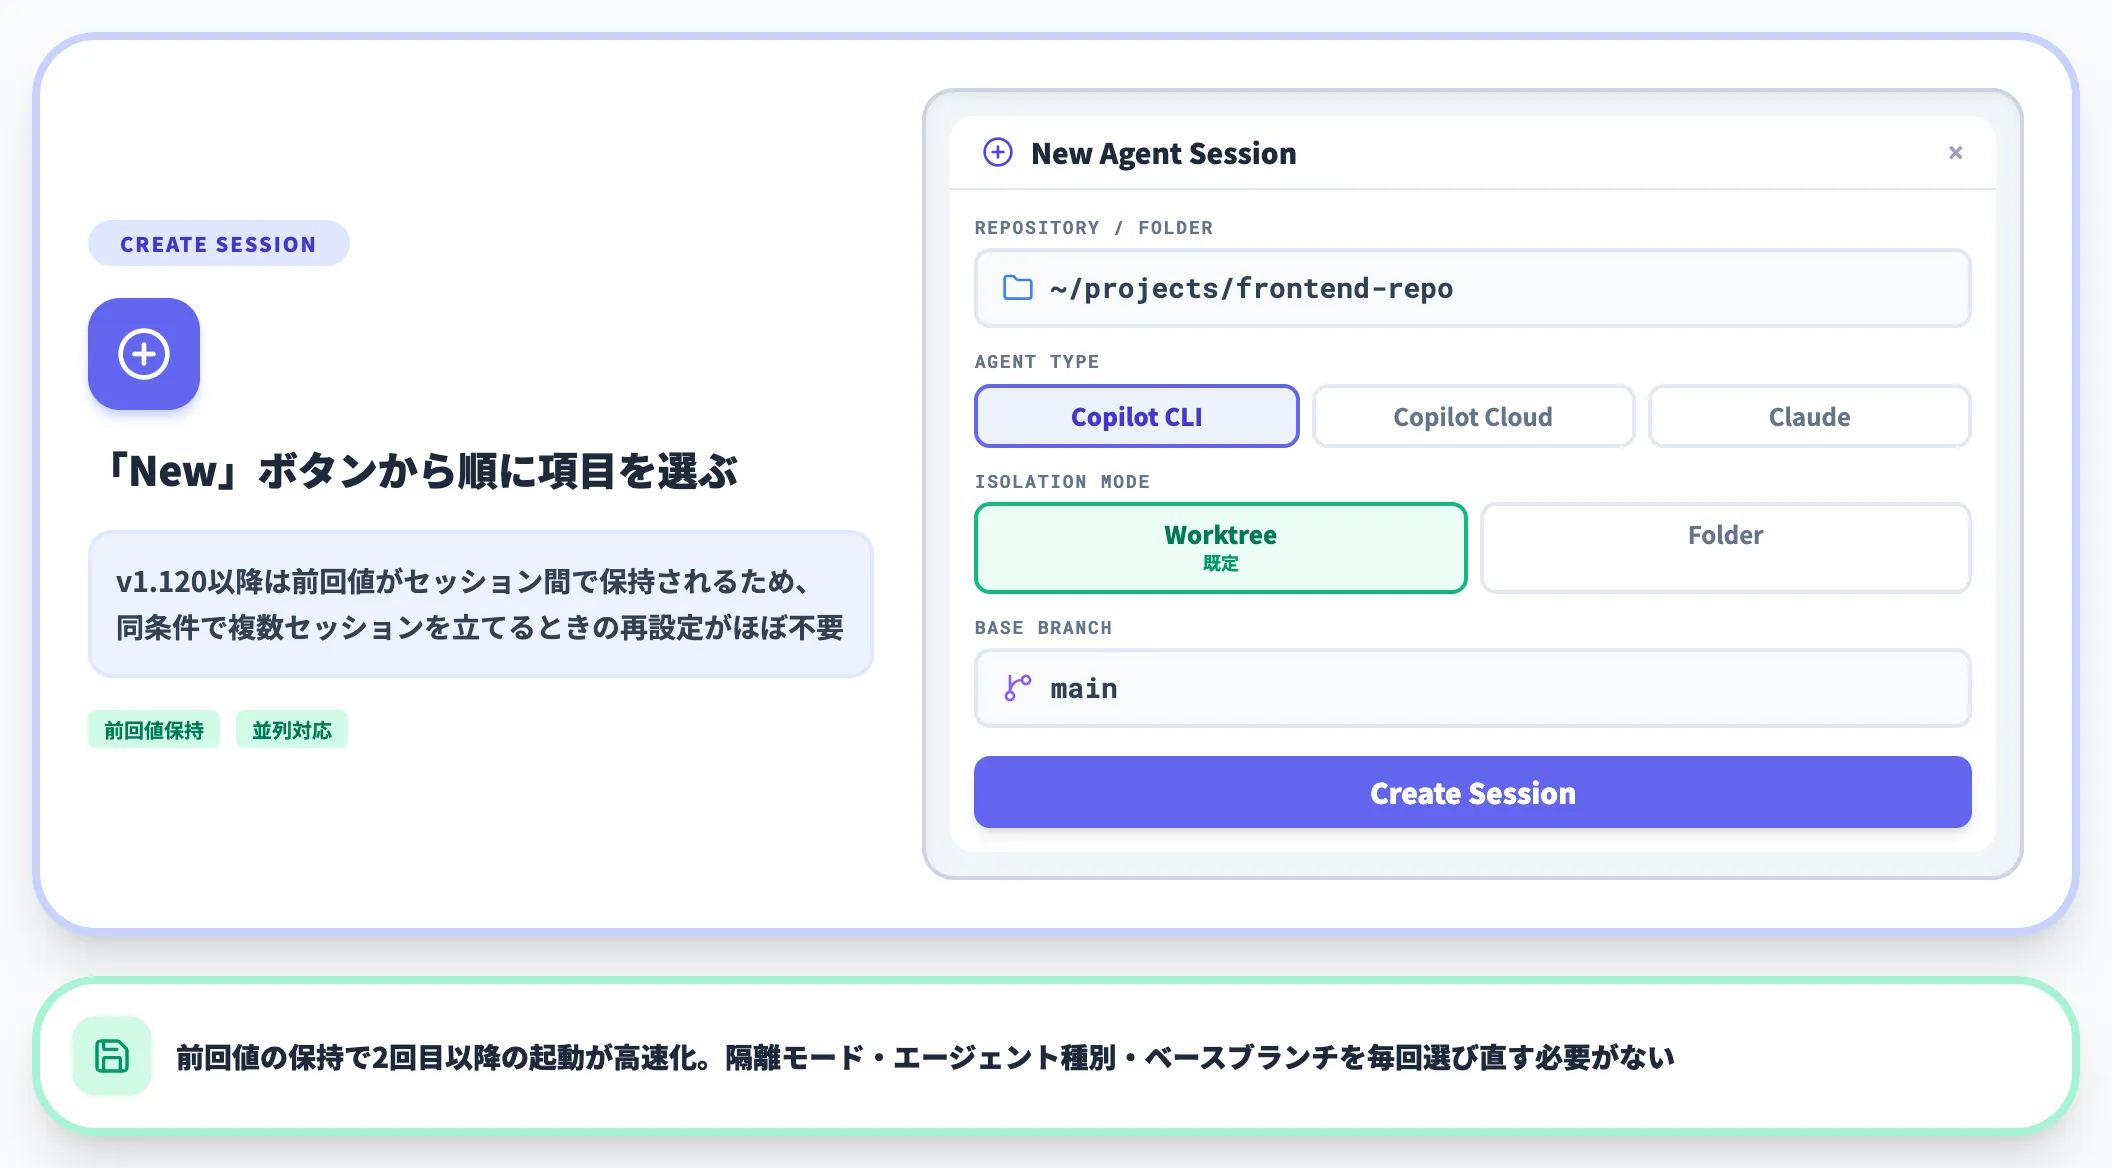Click the git branch icon beside main
The height and width of the screenshot is (1168, 2112).
(x=1018, y=688)
